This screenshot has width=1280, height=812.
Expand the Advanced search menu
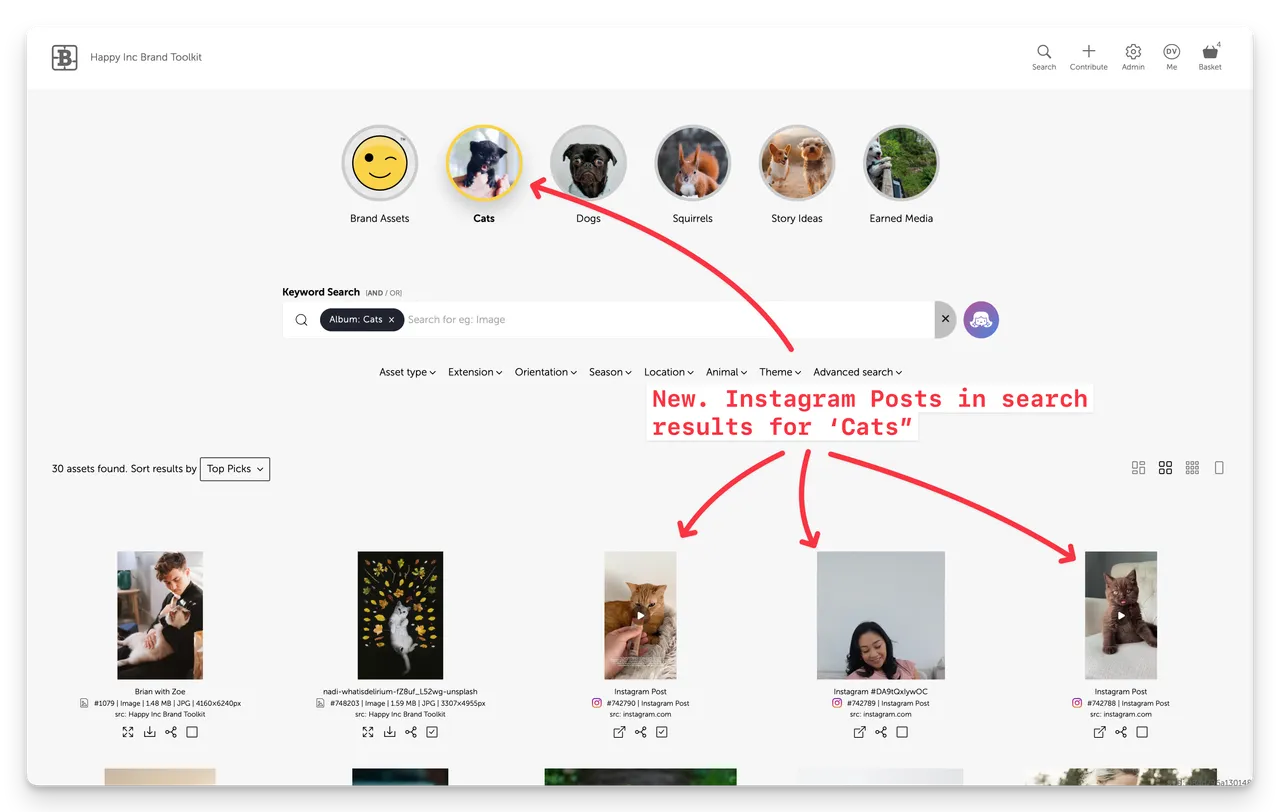[x=857, y=372]
